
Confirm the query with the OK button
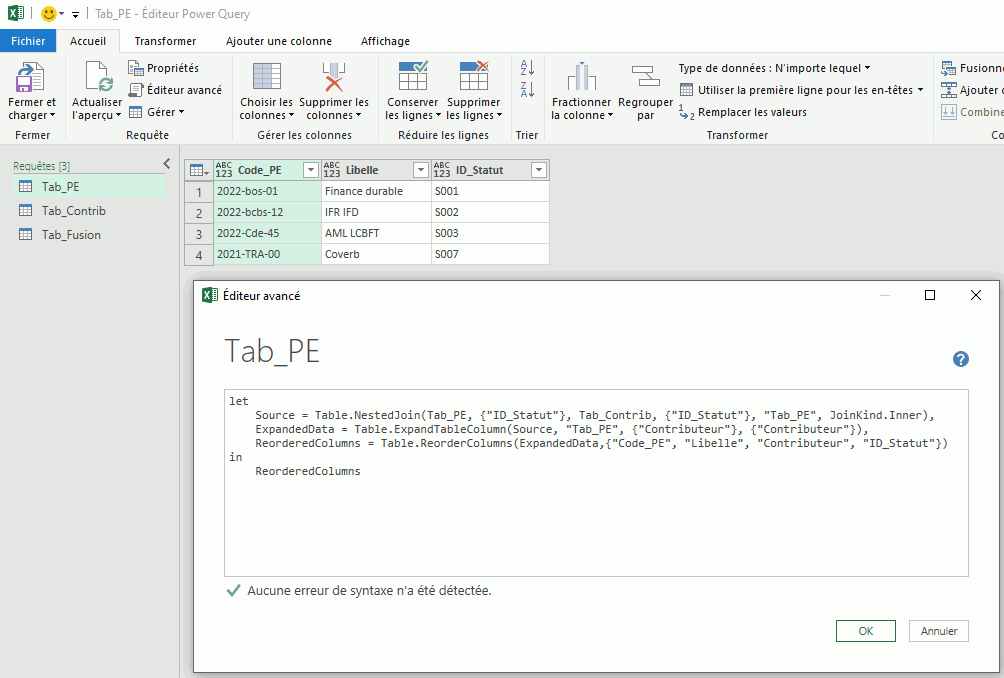(865, 631)
